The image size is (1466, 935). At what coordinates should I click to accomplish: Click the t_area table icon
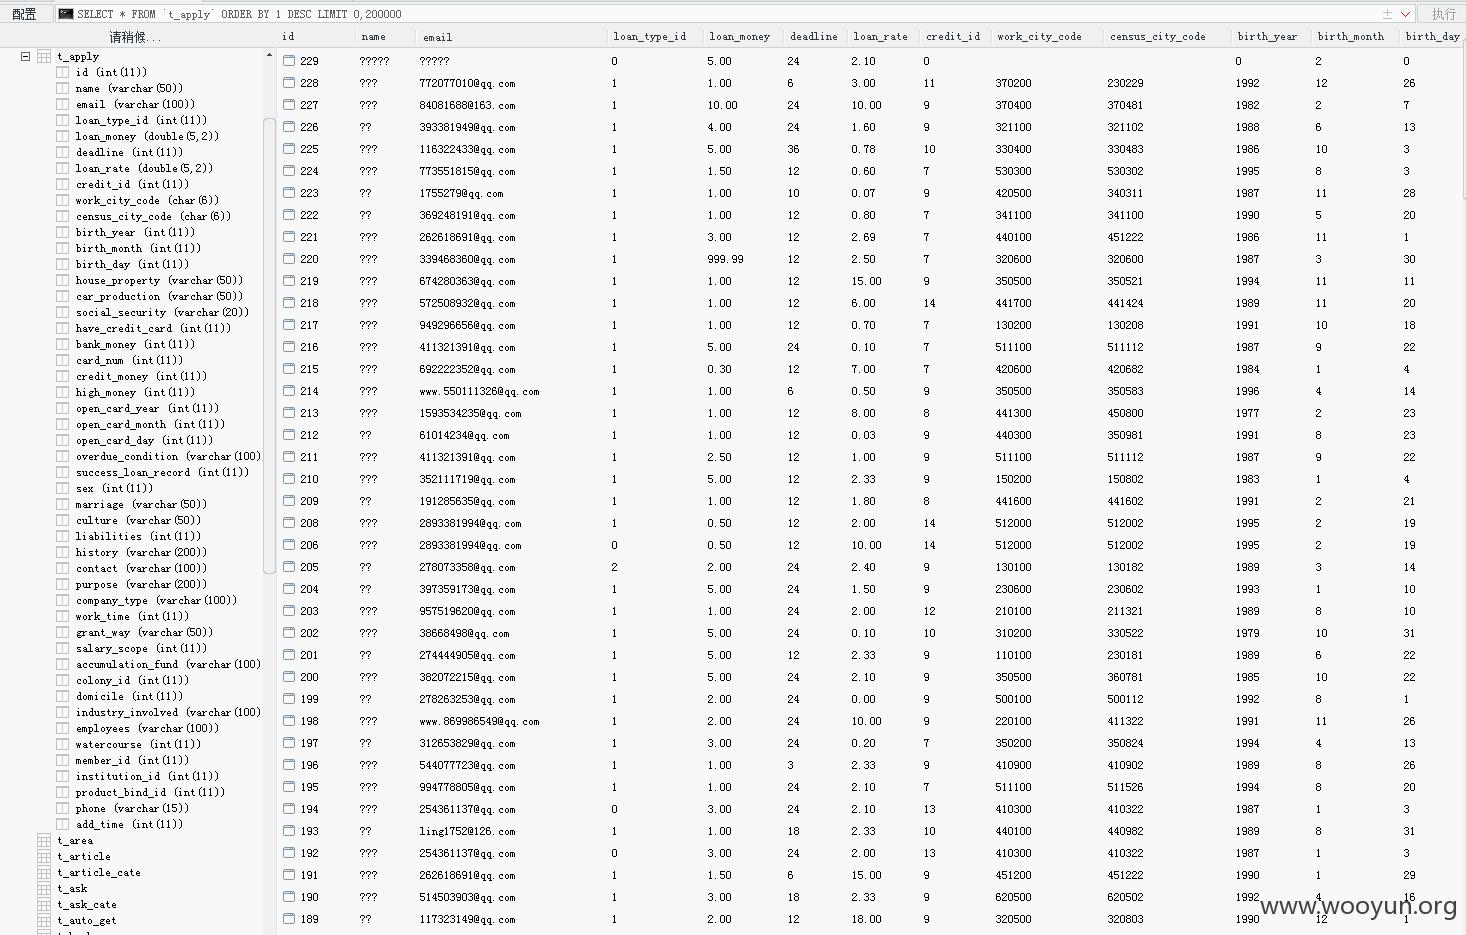[44, 841]
